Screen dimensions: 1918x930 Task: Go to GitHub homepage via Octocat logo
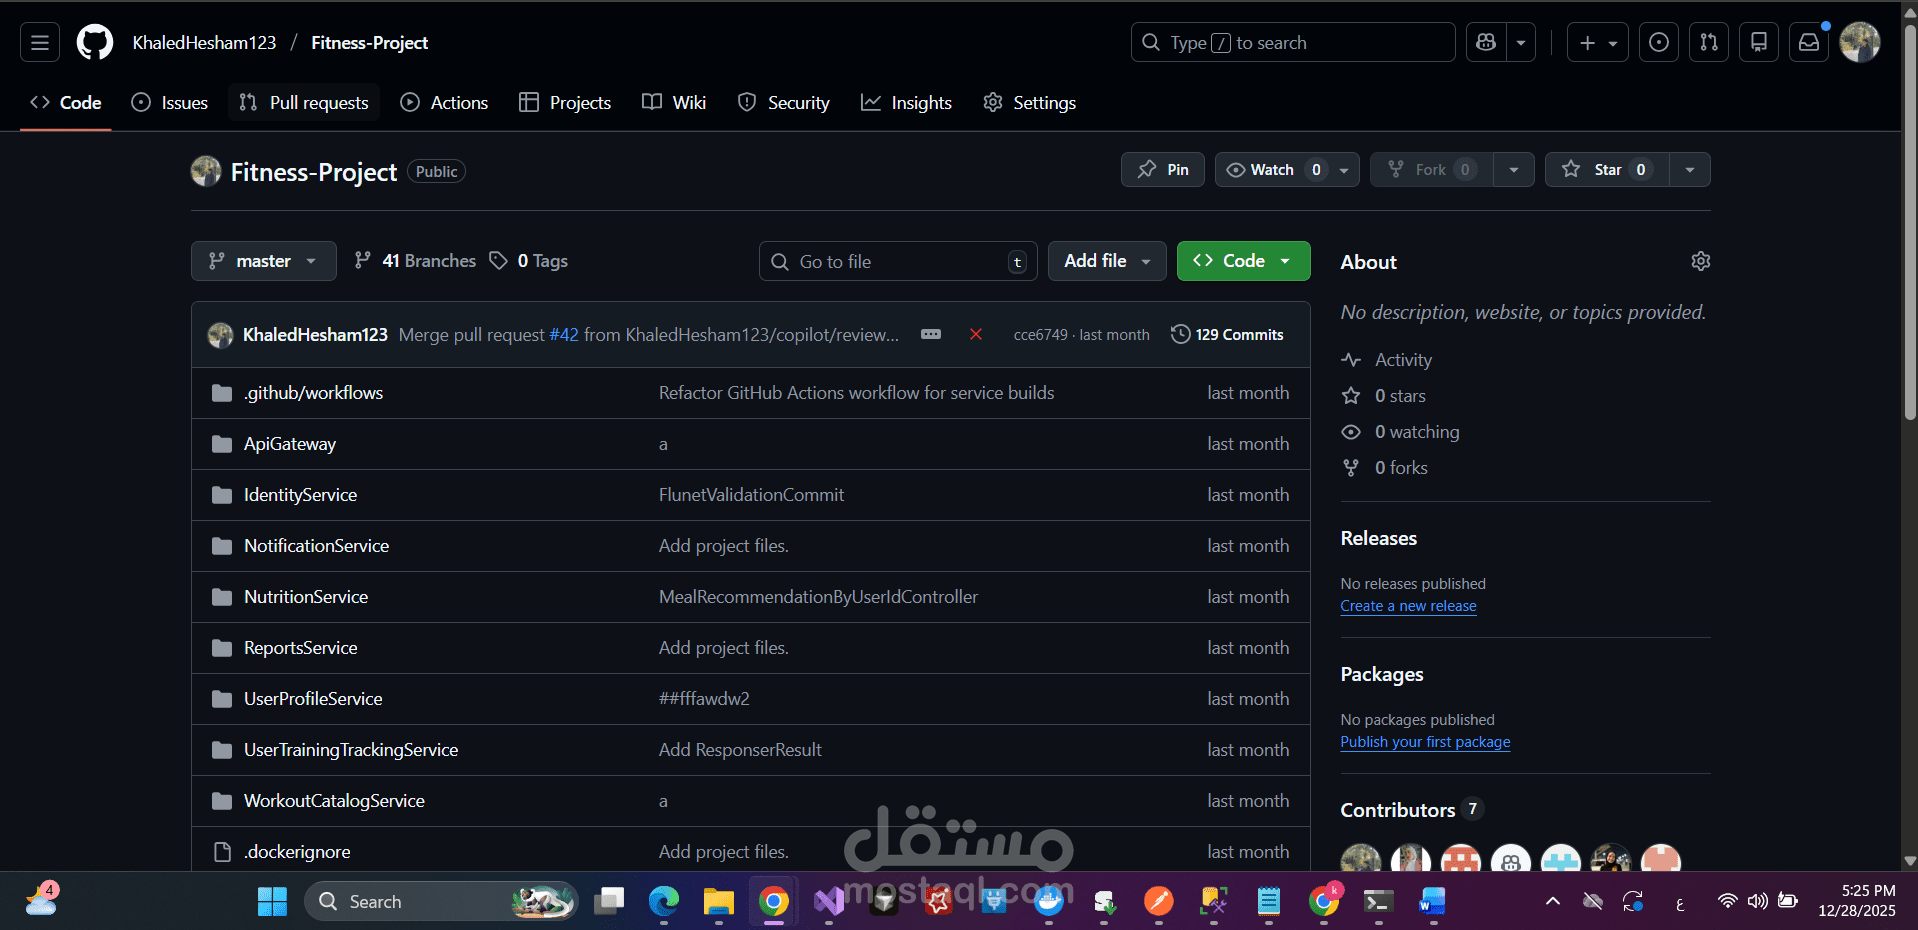click(95, 42)
